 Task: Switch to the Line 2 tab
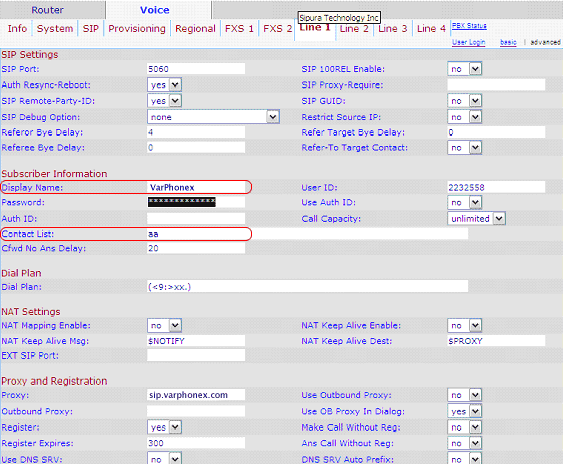[x=354, y=29]
